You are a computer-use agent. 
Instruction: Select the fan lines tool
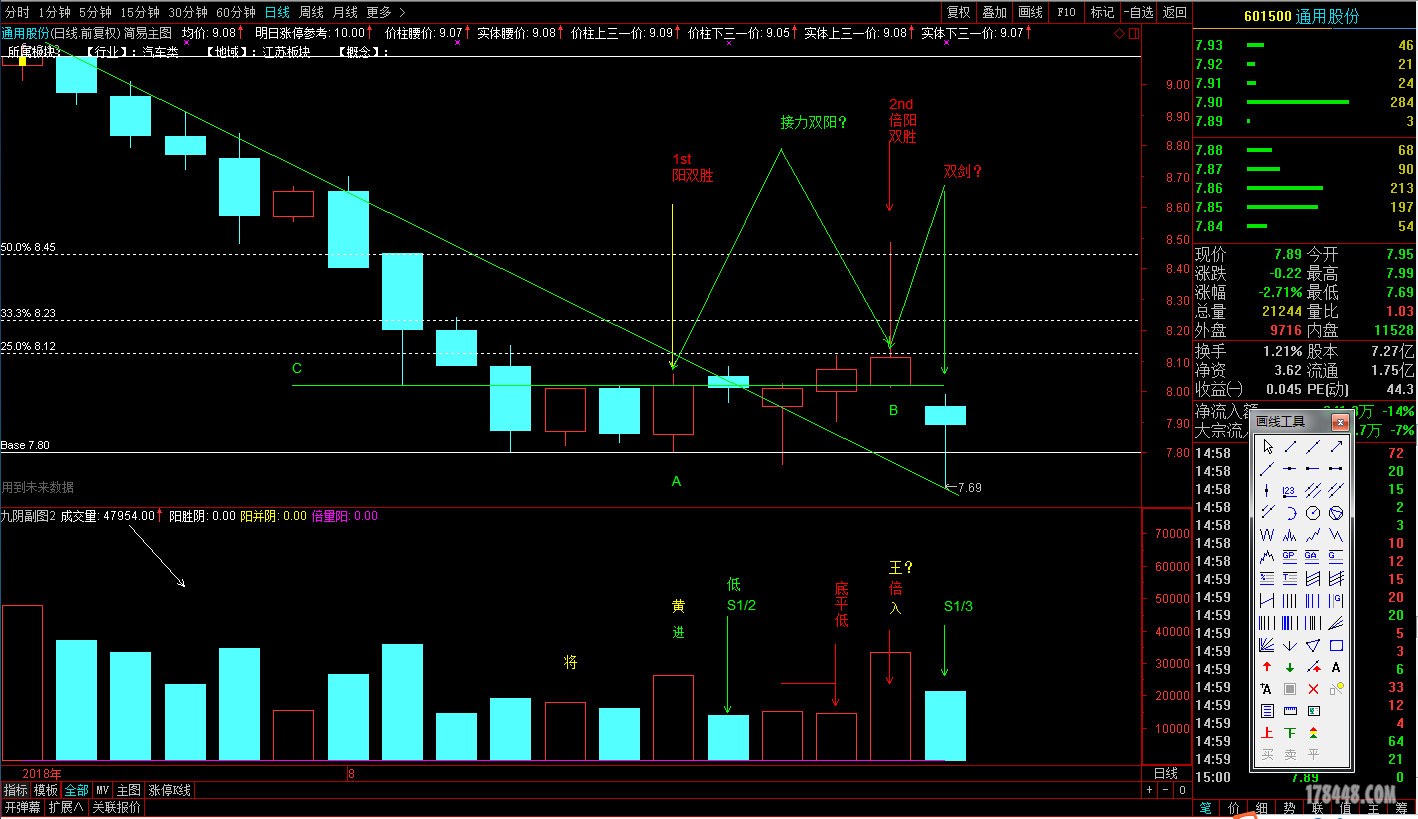pos(1267,645)
